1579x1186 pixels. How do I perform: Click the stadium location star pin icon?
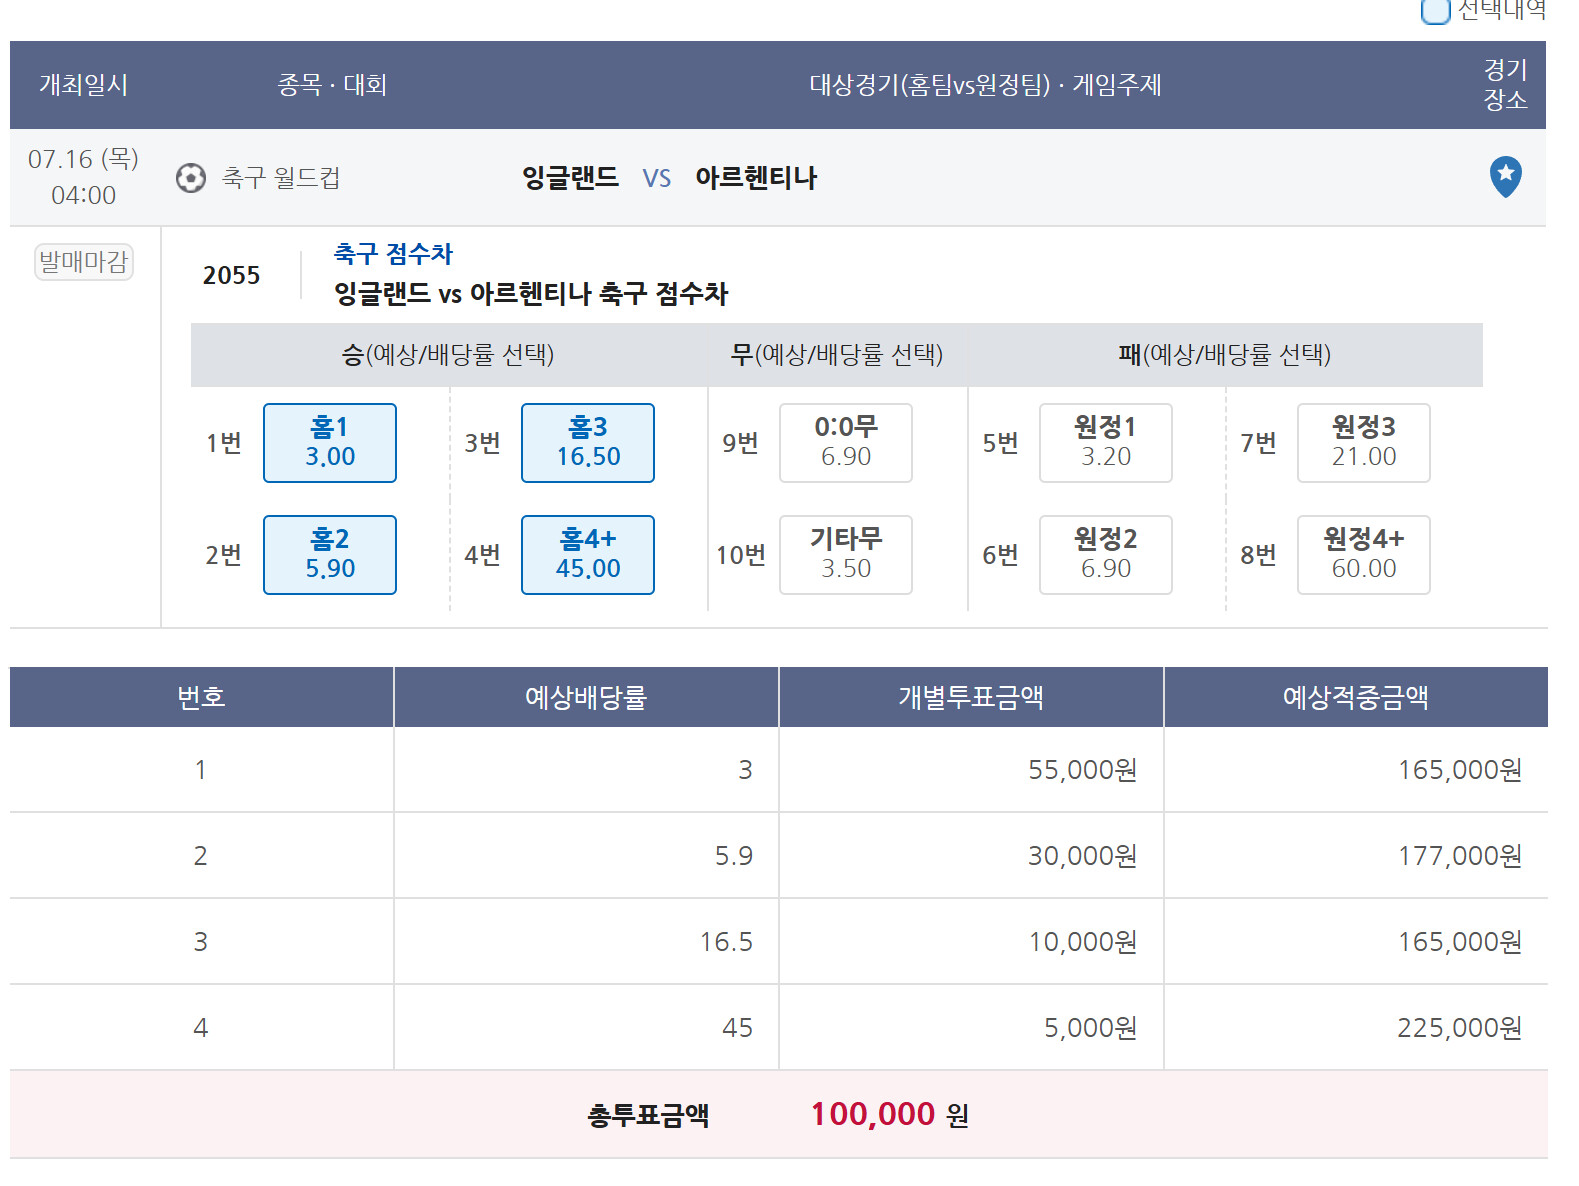[x=1505, y=177]
